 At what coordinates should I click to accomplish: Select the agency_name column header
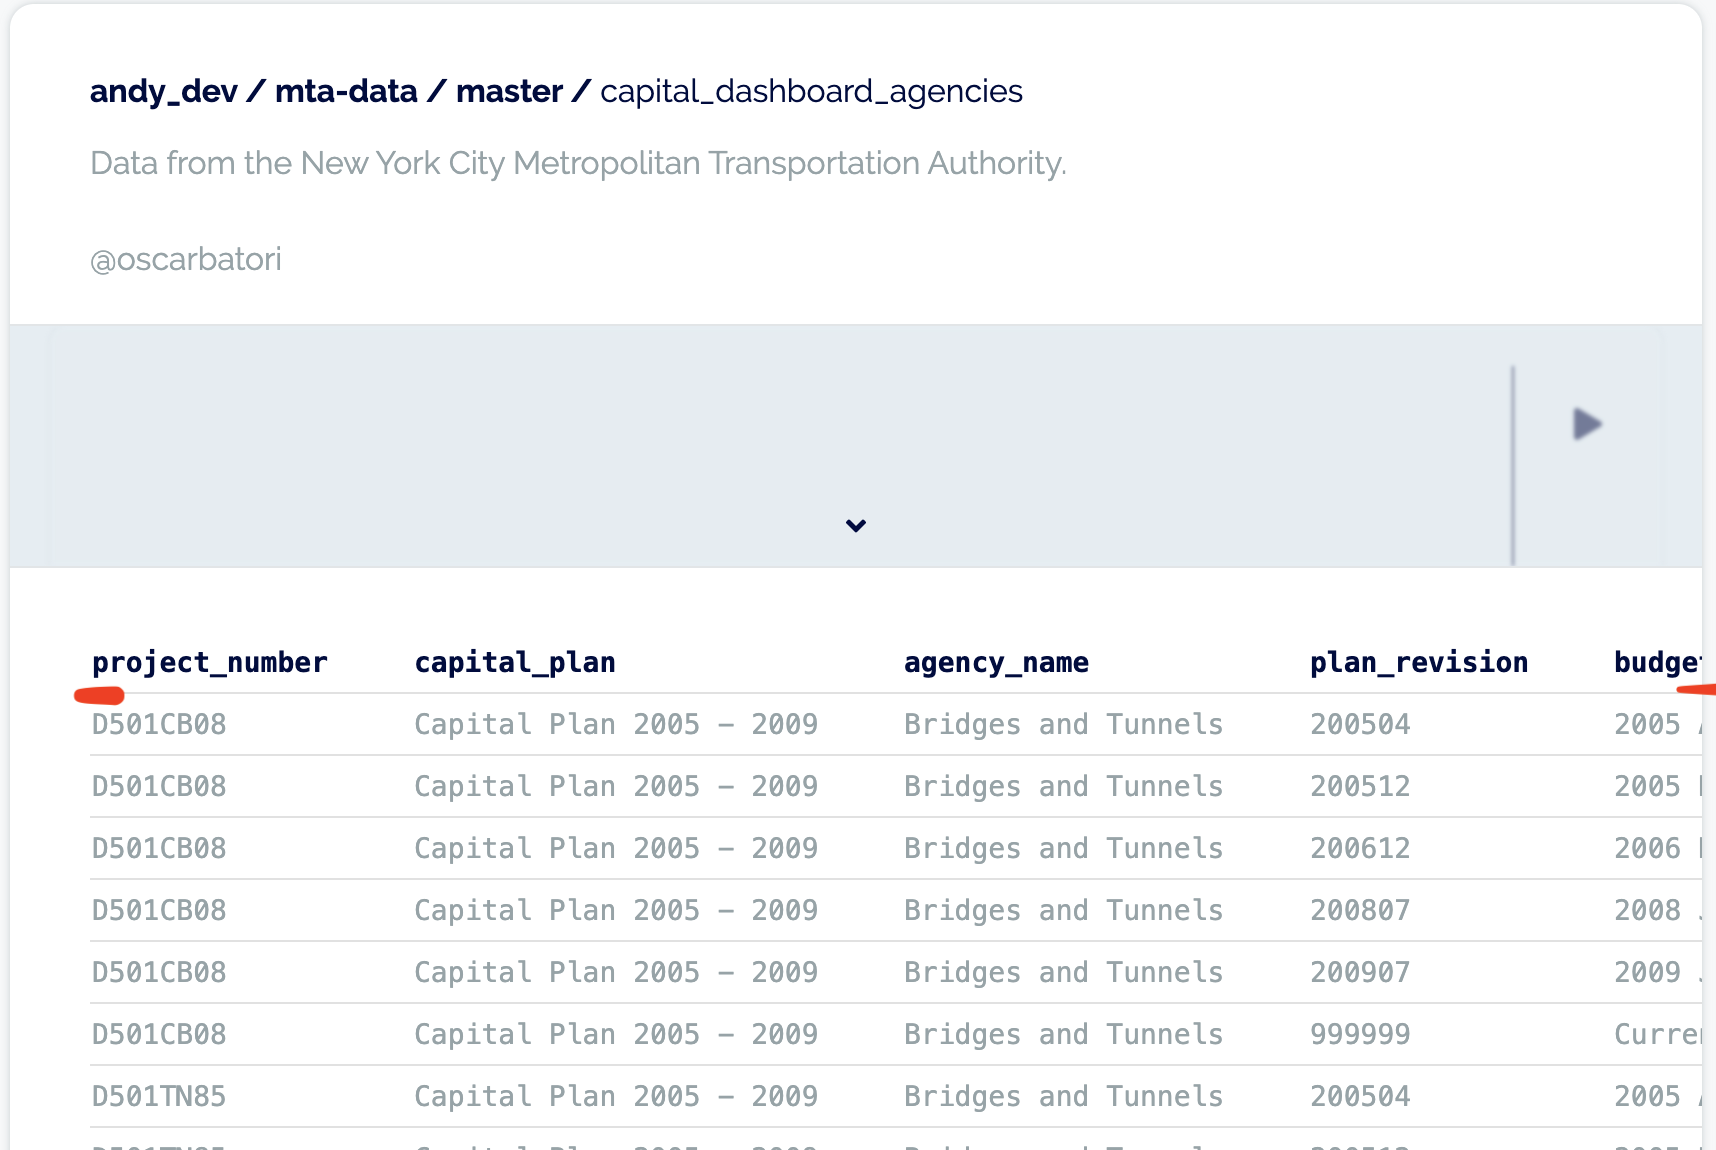[x=996, y=662]
